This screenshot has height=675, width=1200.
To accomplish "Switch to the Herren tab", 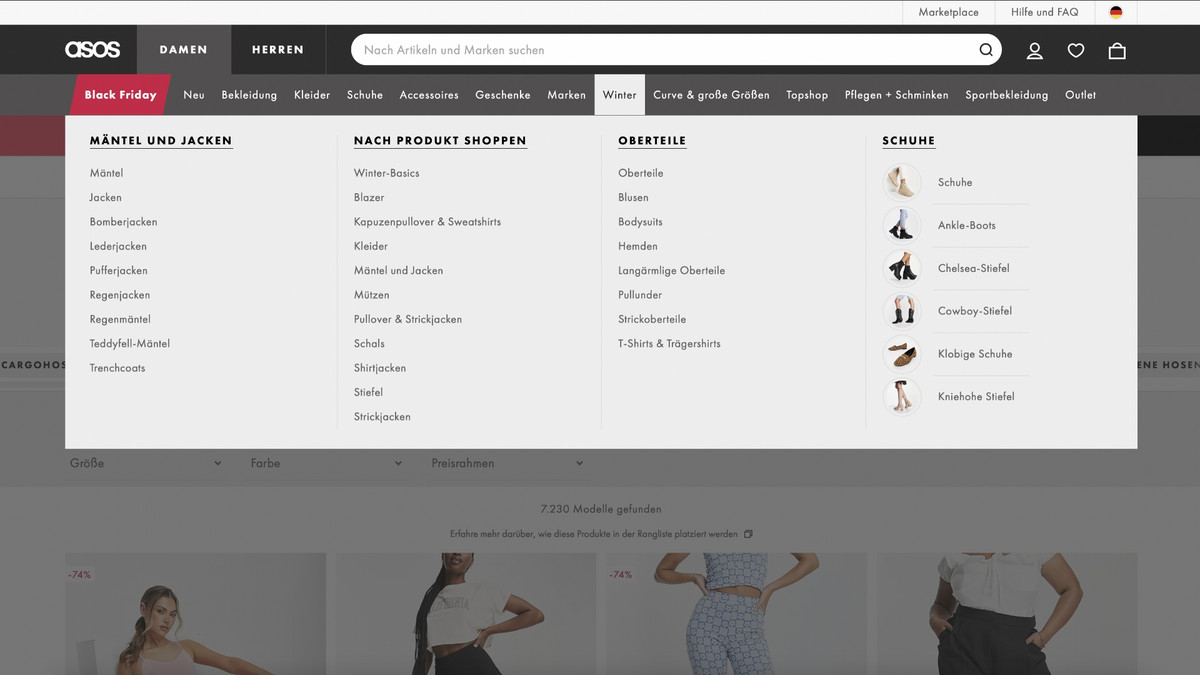I will (x=277, y=50).
